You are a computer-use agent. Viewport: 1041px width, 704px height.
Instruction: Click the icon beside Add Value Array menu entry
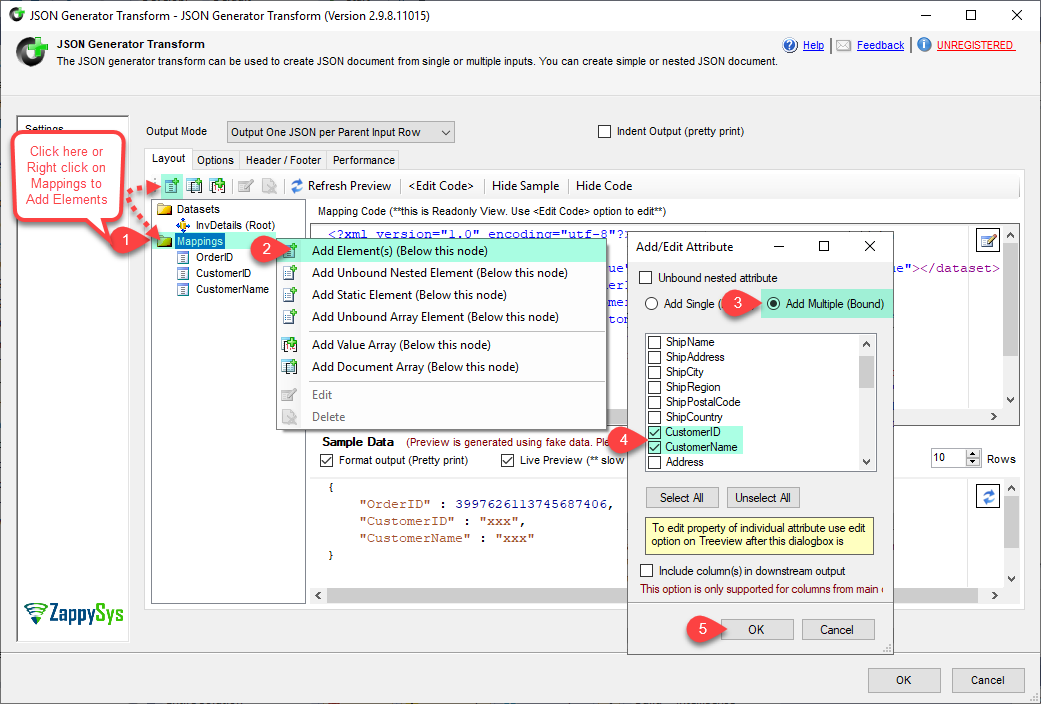click(x=289, y=345)
